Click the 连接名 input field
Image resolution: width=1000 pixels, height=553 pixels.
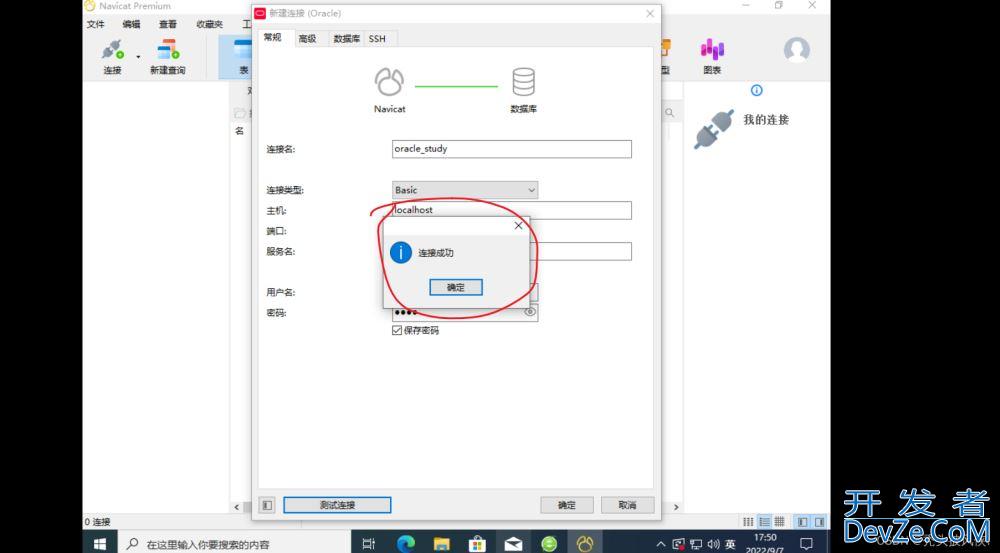click(x=511, y=149)
